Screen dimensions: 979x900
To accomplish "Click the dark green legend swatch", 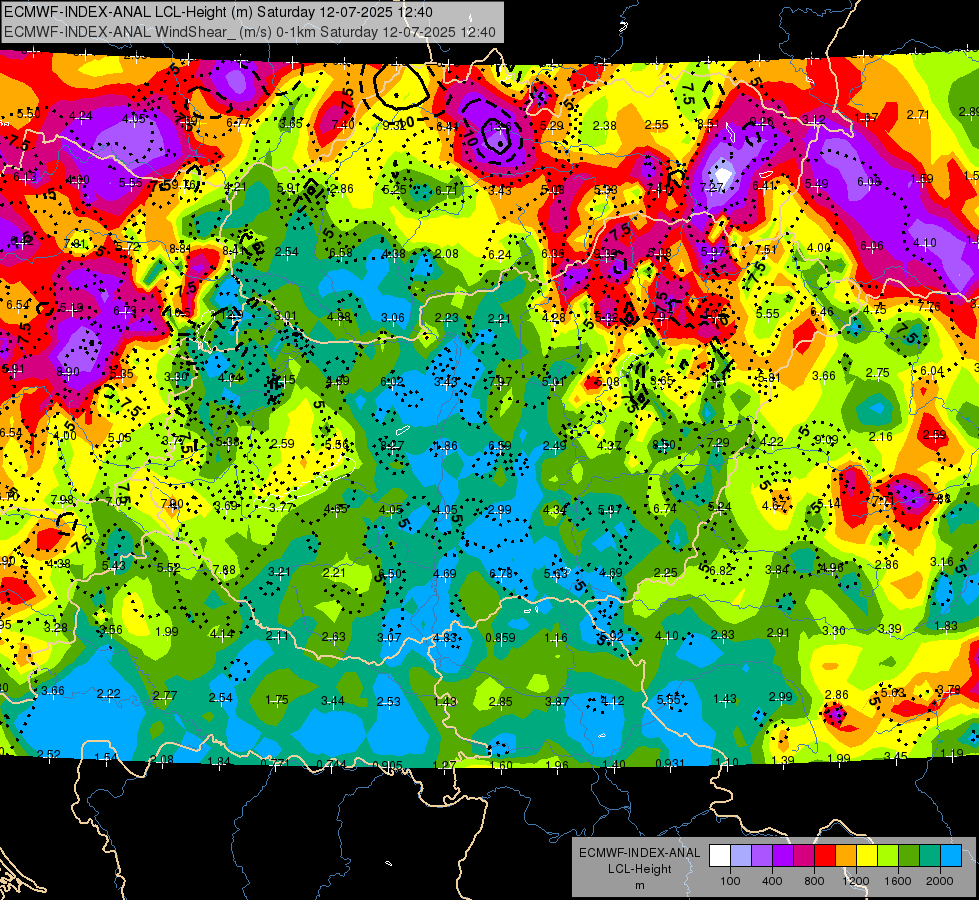I will [x=908, y=856].
